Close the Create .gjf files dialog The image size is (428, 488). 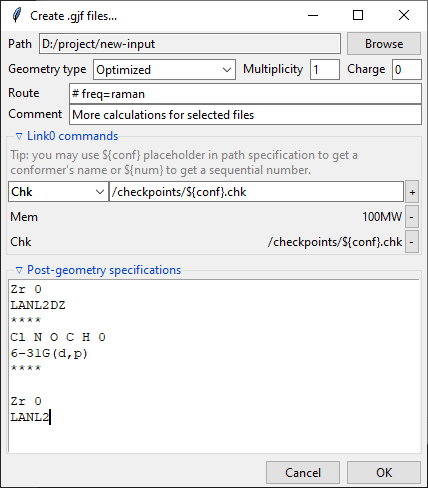[404, 15]
